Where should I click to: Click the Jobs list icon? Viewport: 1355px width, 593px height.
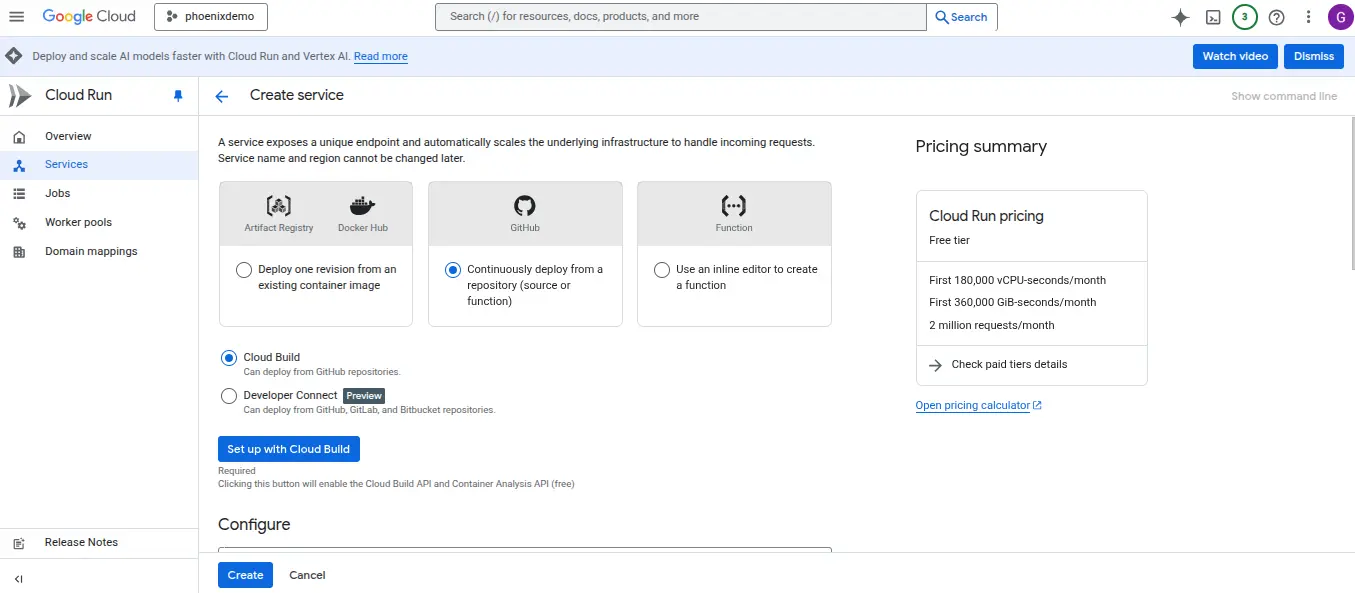tap(19, 194)
